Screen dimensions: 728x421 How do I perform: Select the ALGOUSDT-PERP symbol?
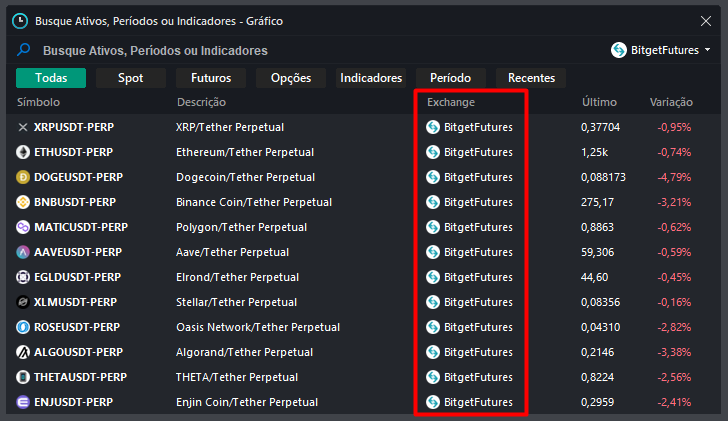pos(78,352)
